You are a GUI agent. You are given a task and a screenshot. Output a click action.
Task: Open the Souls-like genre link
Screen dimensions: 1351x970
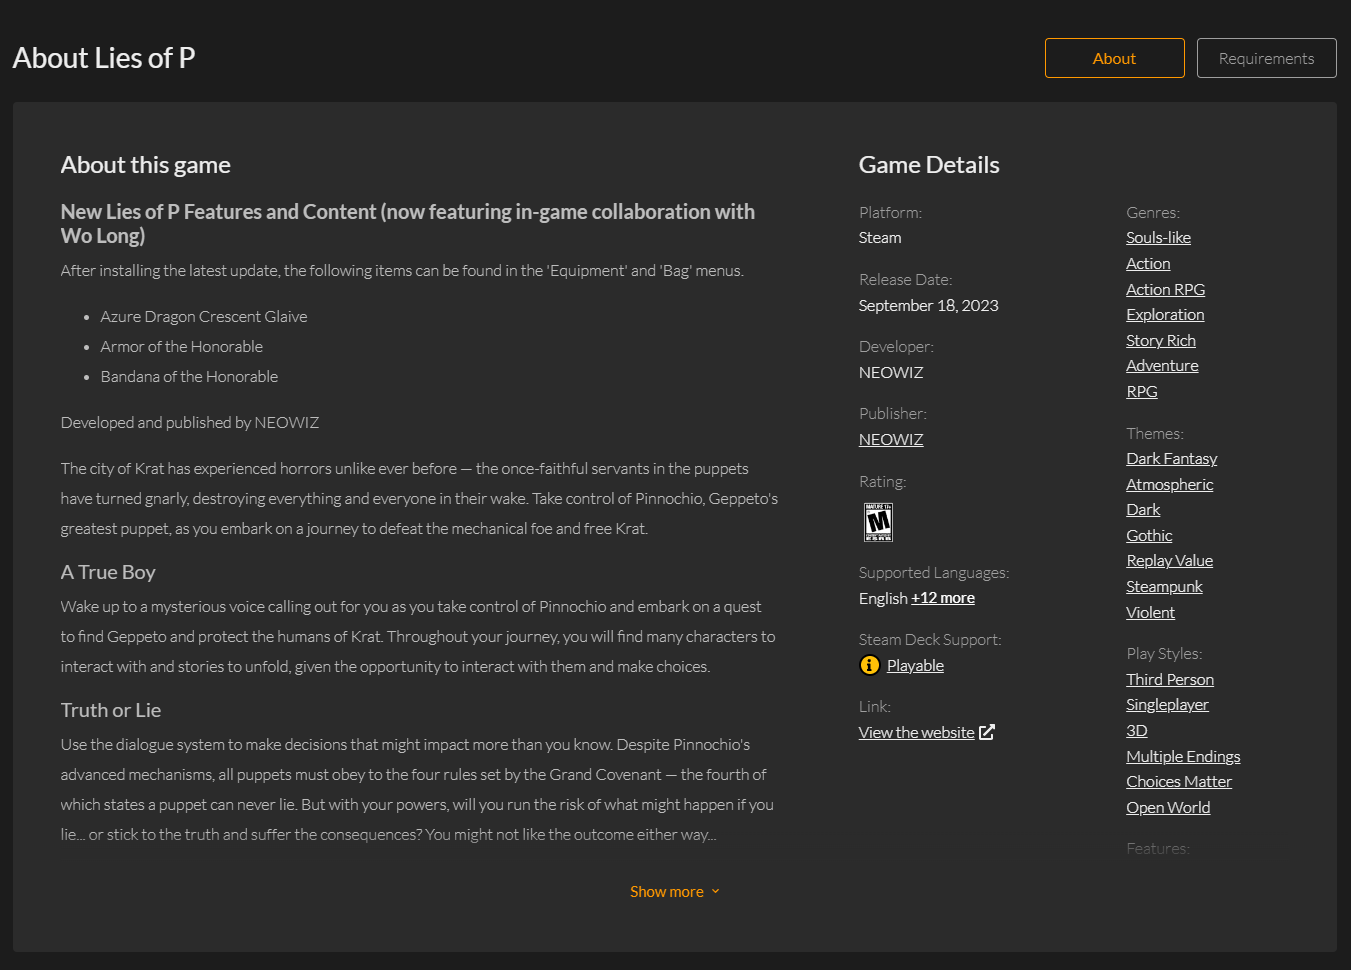(x=1158, y=238)
